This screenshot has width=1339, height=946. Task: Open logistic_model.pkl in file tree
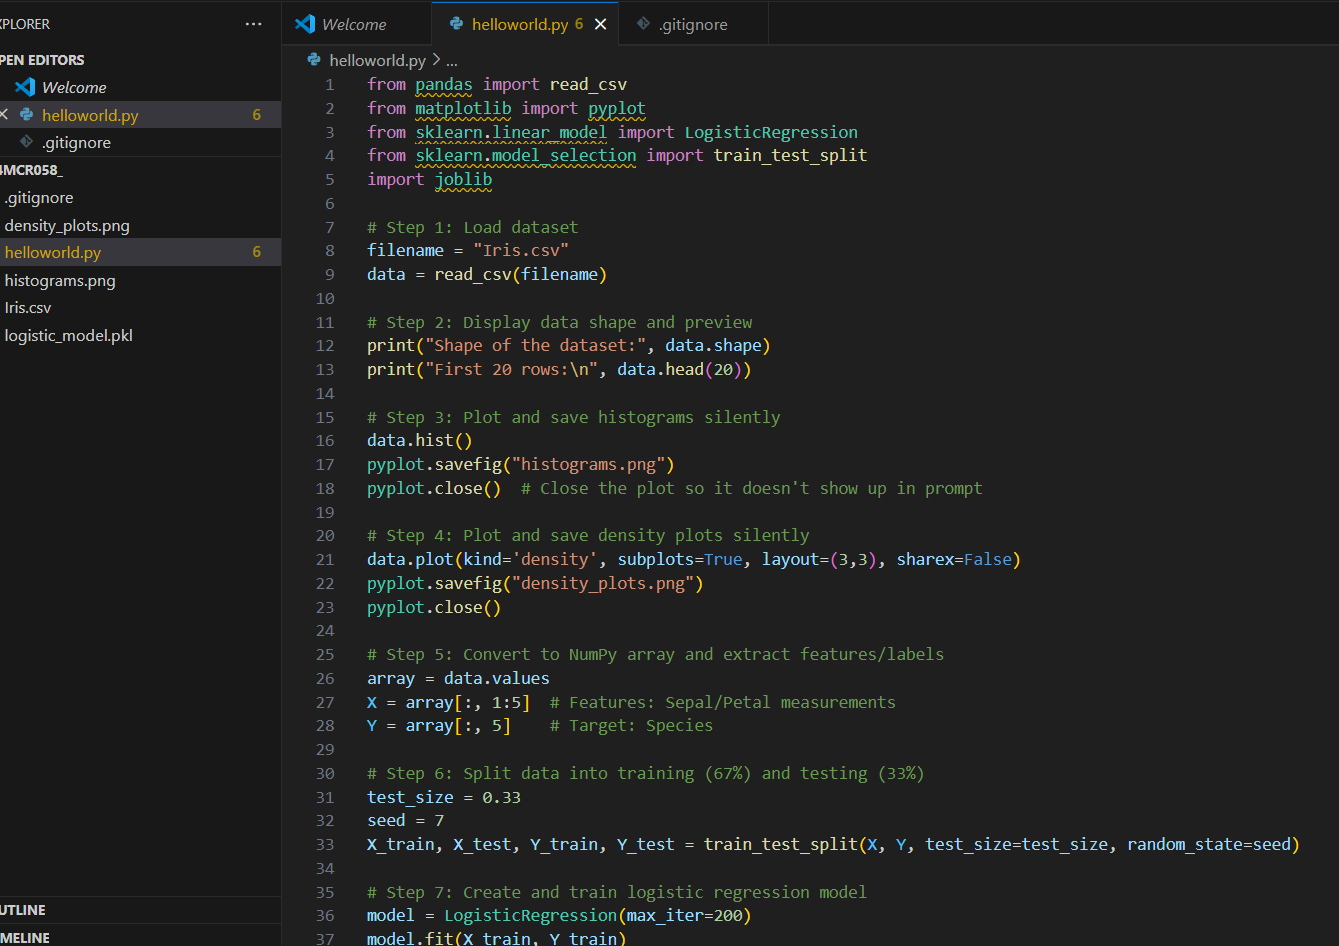tap(140, 335)
